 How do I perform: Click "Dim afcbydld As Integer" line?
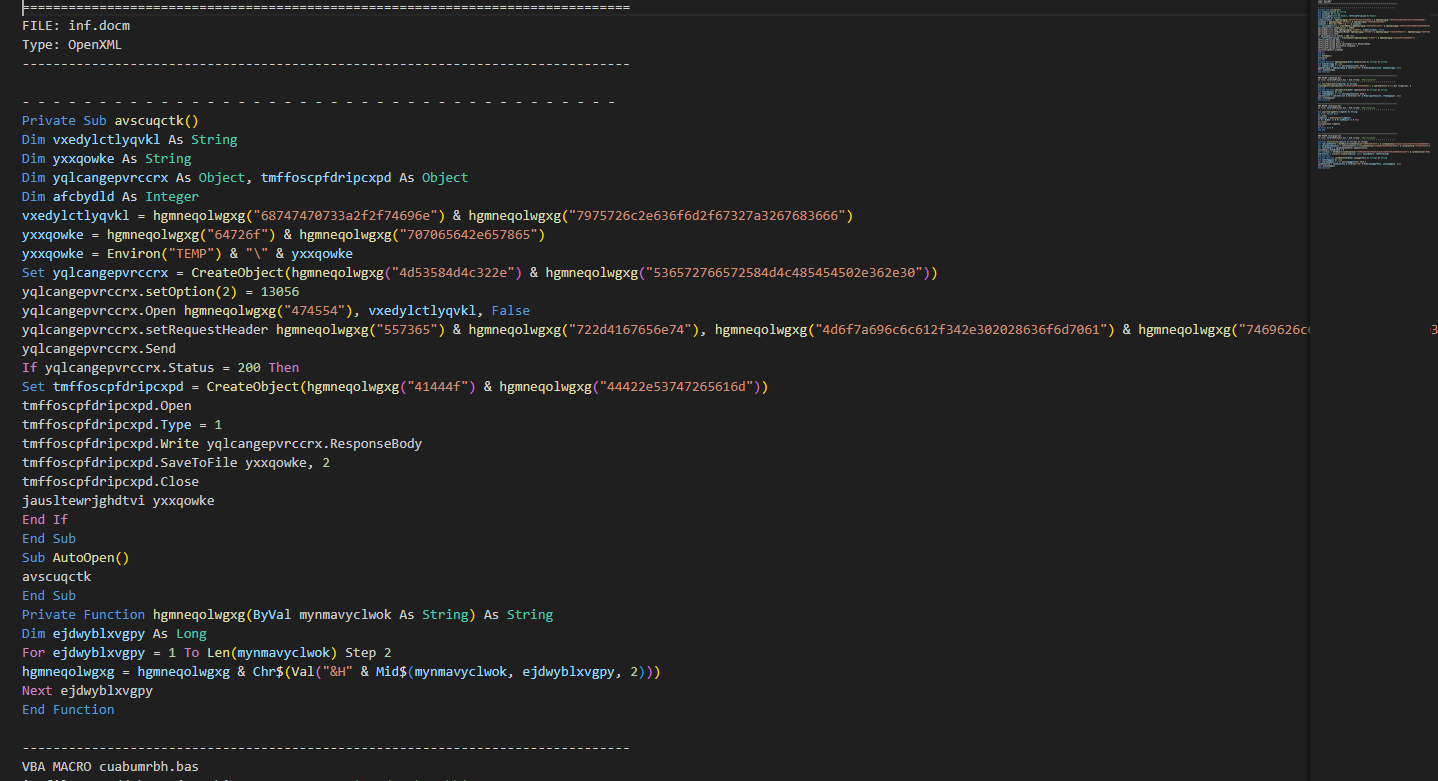(110, 196)
